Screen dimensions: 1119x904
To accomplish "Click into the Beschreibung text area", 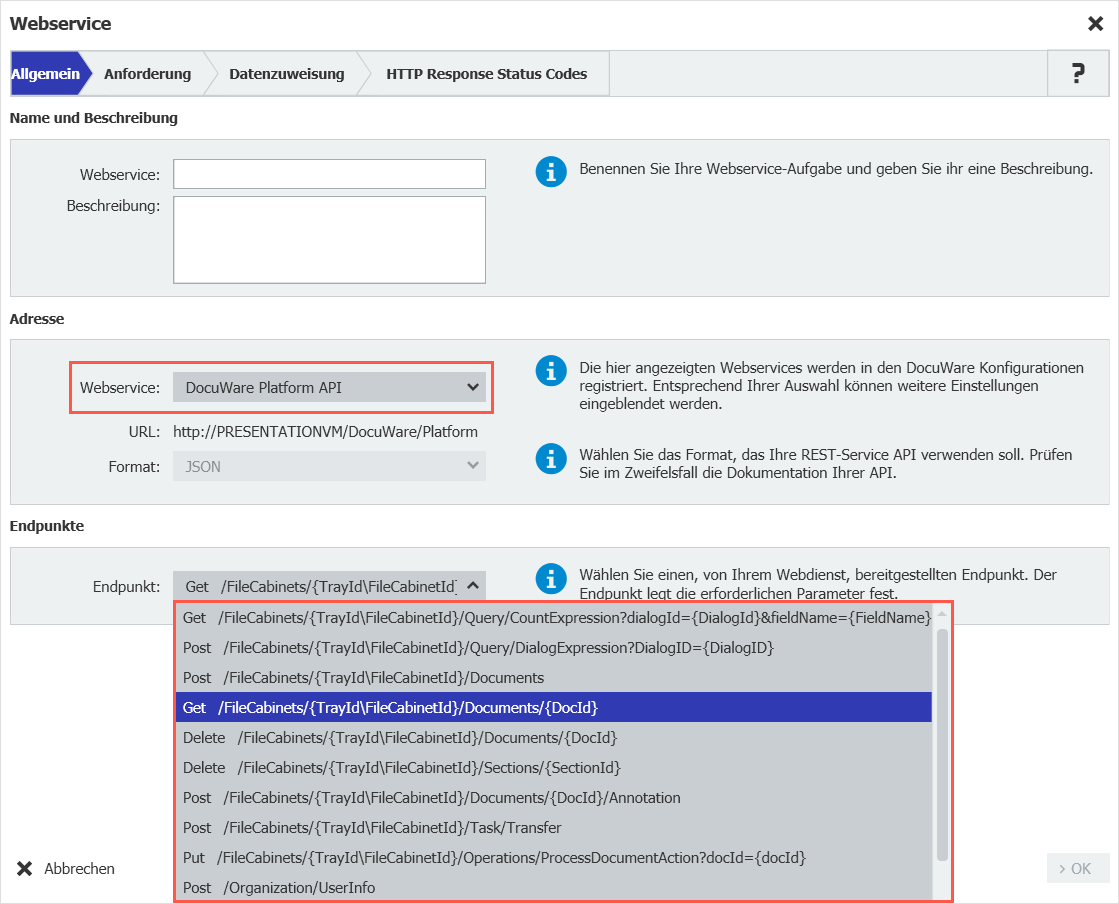I will click(329, 240).
